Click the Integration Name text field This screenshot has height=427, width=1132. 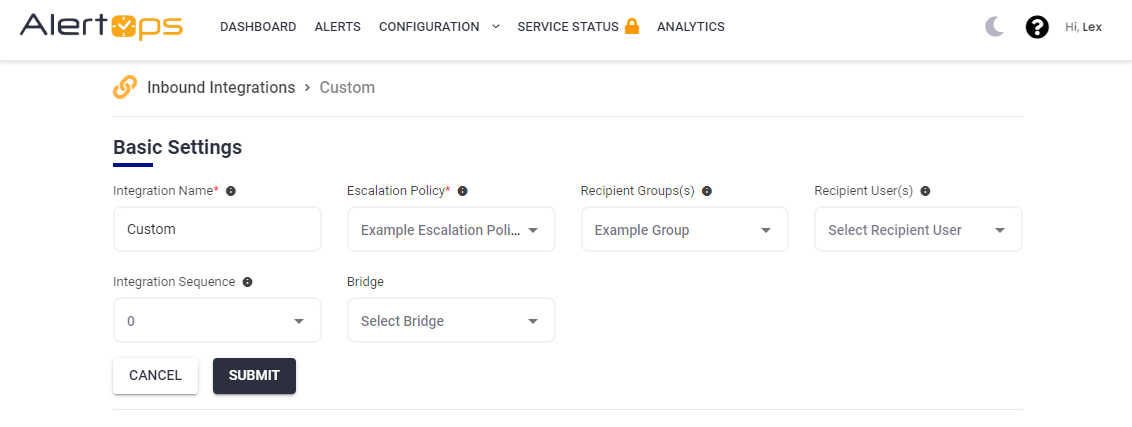click(217, 230)
